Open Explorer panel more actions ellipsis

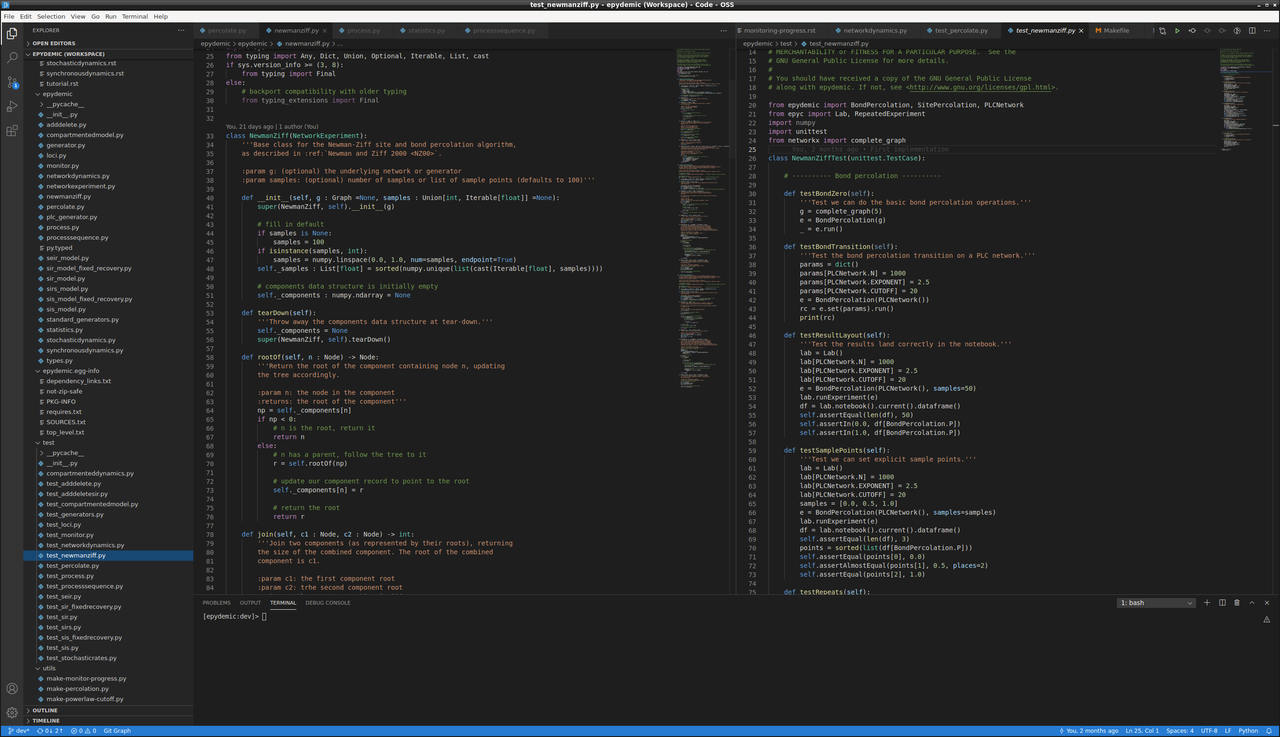[x=181, y=30]
